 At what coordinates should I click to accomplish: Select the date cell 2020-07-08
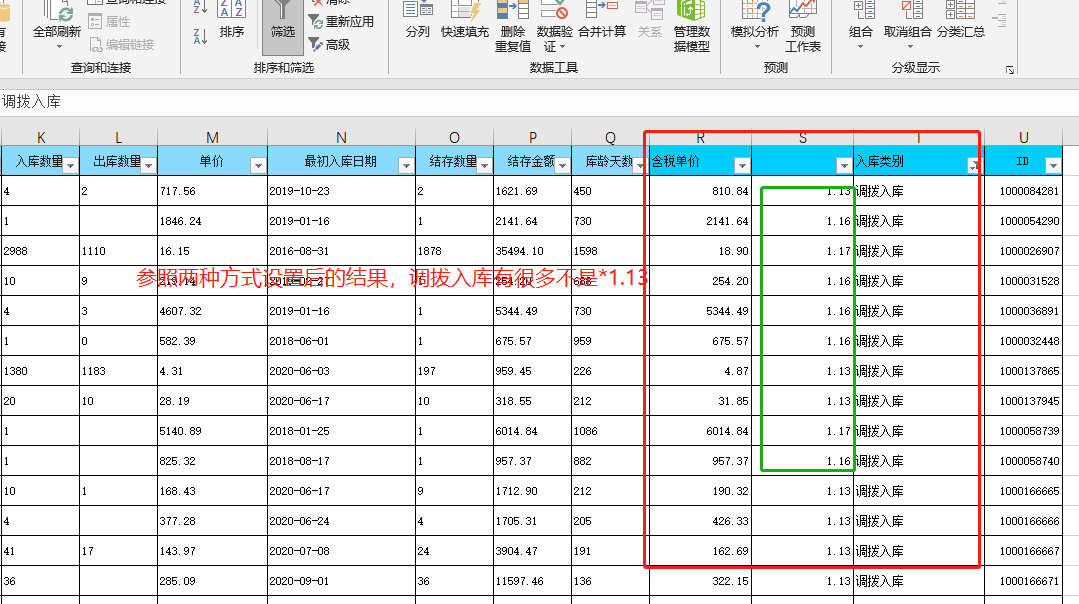(x=341, y=551)
